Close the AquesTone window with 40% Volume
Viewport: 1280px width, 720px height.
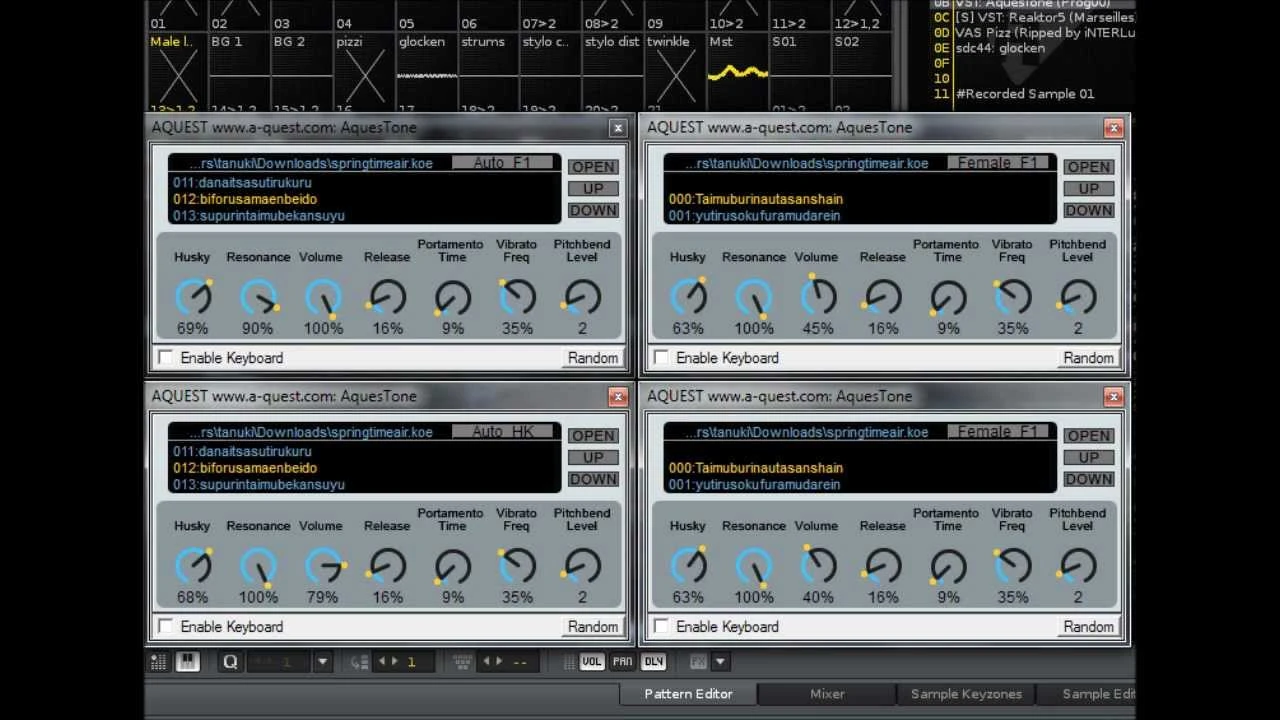click(x=1113, y=397)
